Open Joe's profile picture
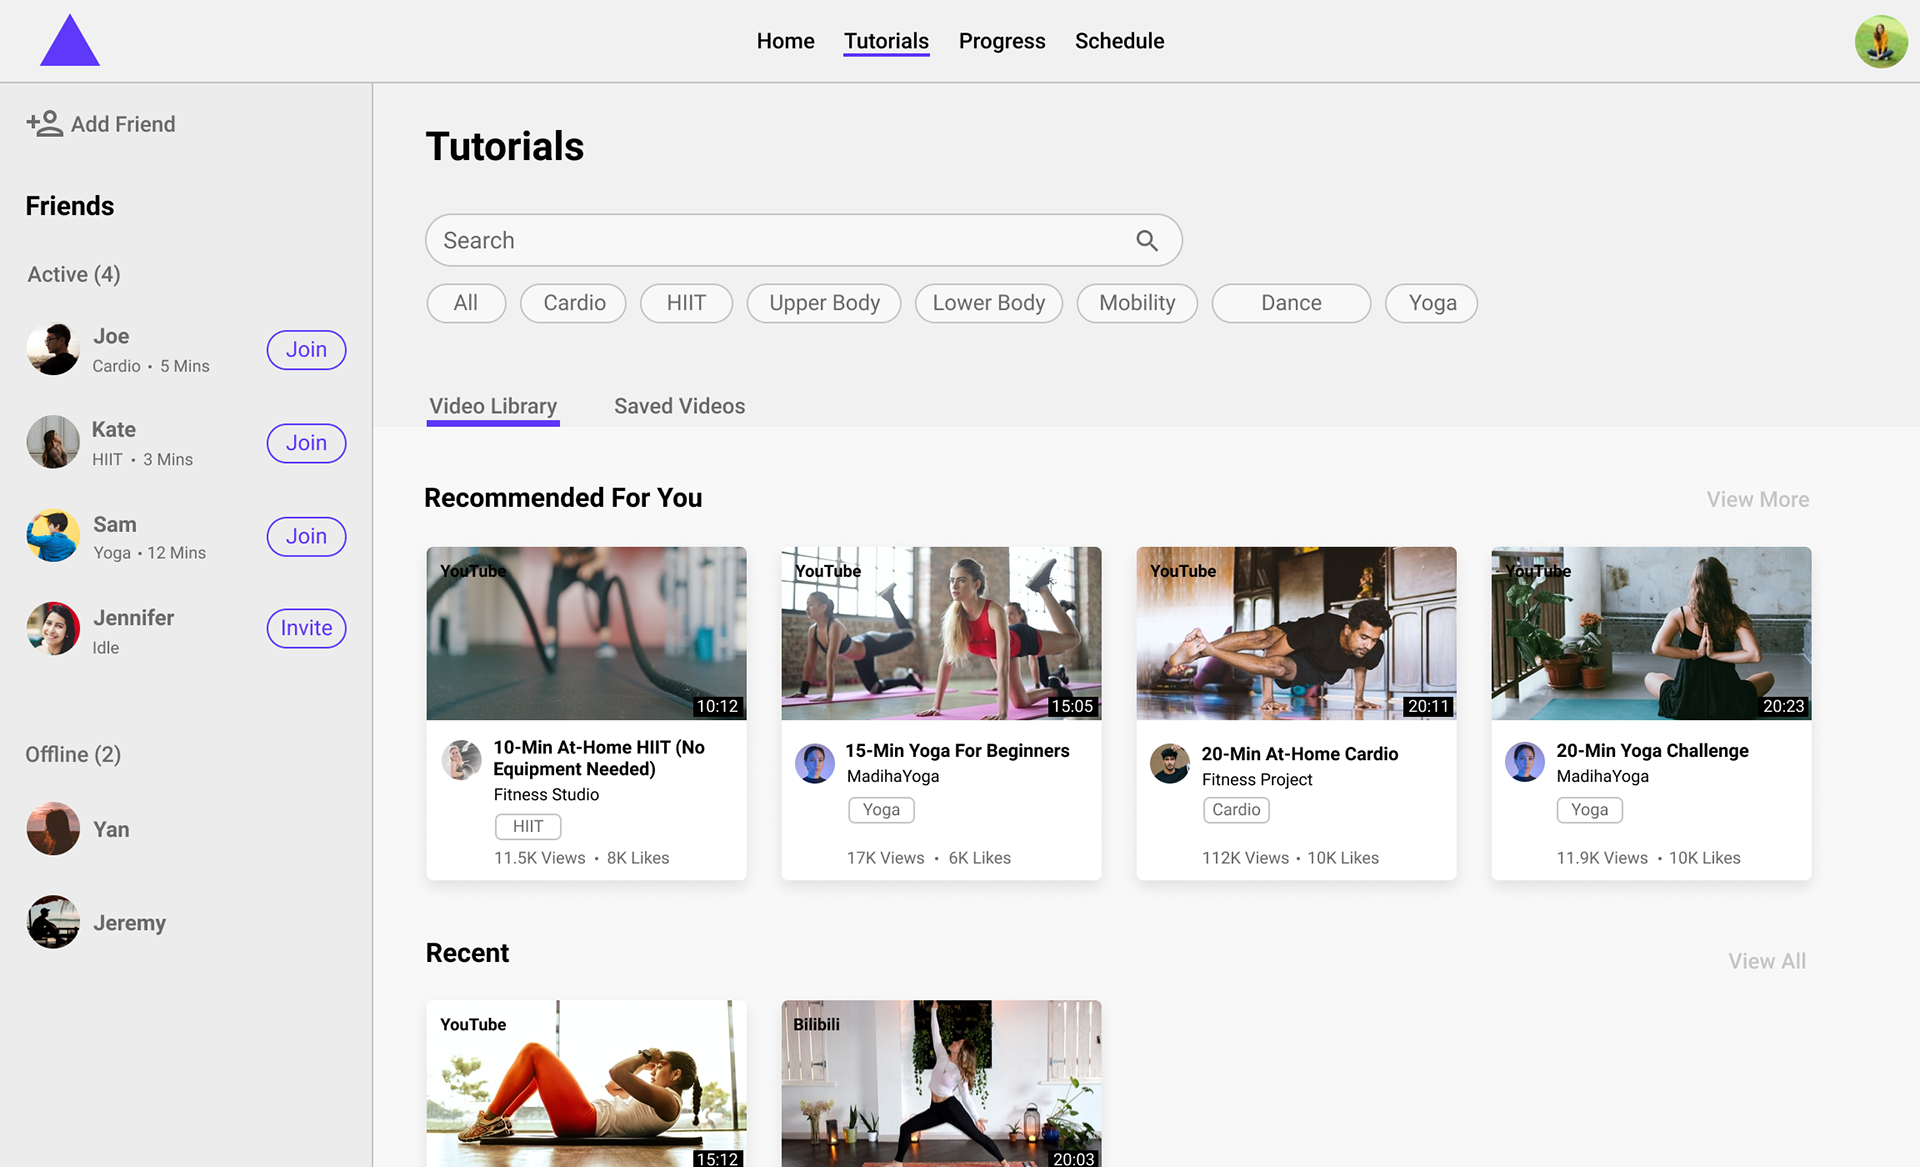Viewport: 1920px width, 1167px height. point(53,349)
